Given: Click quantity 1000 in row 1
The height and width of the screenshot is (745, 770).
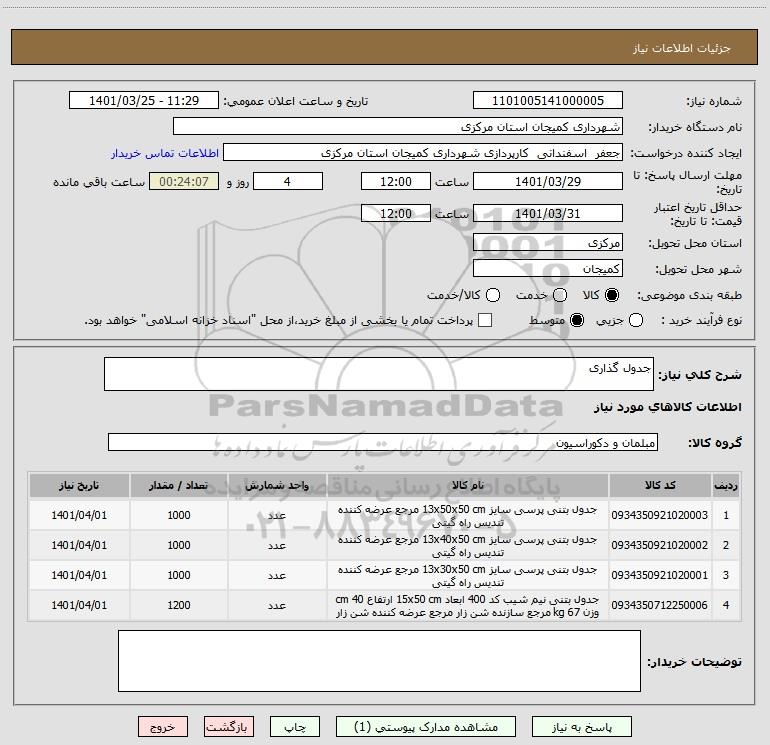Looking at the screenshot, I should pyautogui.click(x=179, y=515).
